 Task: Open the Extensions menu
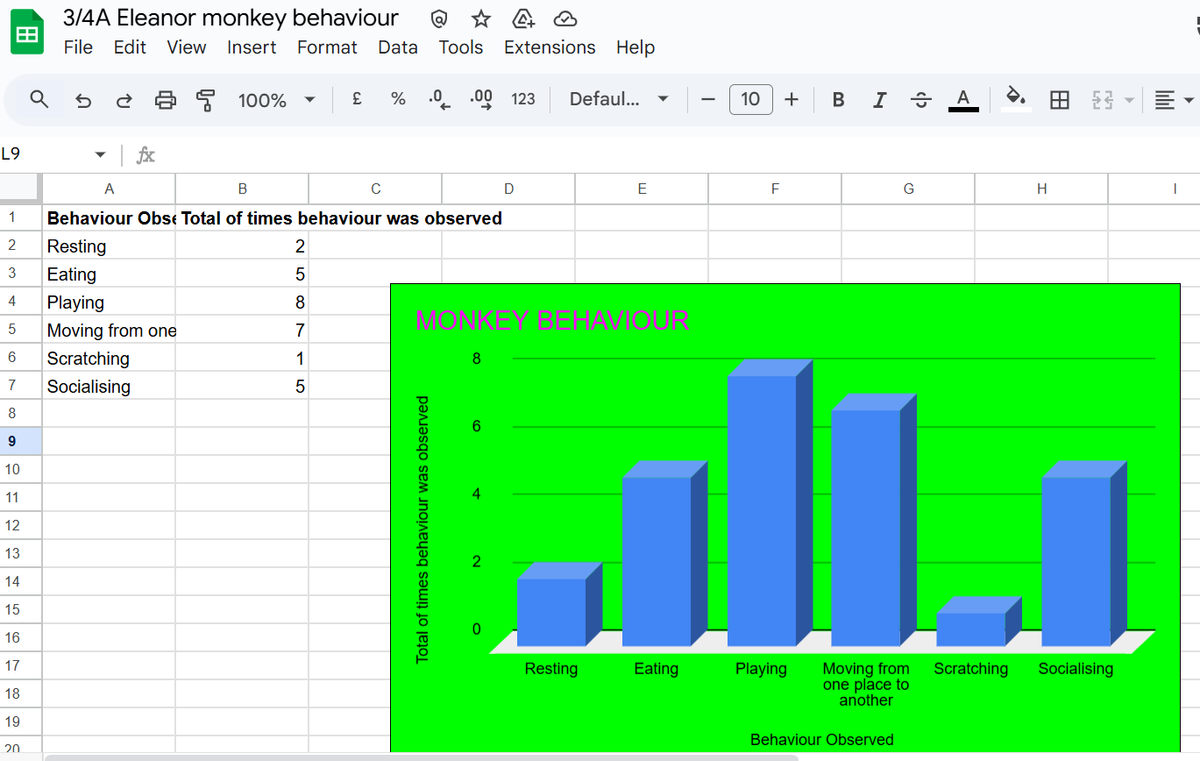[x=549, y=47]
